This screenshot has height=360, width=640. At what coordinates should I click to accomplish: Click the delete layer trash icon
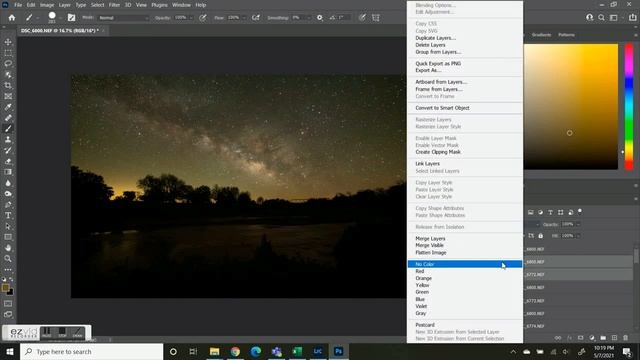coord(625,338)
